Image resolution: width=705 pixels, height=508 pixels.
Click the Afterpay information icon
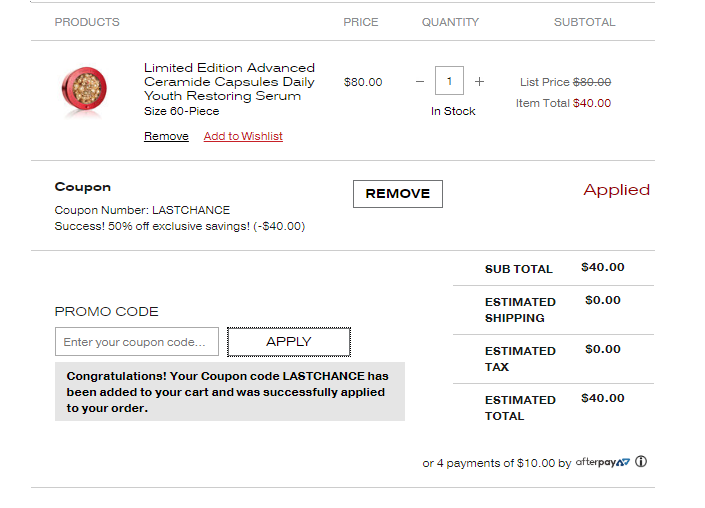coord(641,462)
